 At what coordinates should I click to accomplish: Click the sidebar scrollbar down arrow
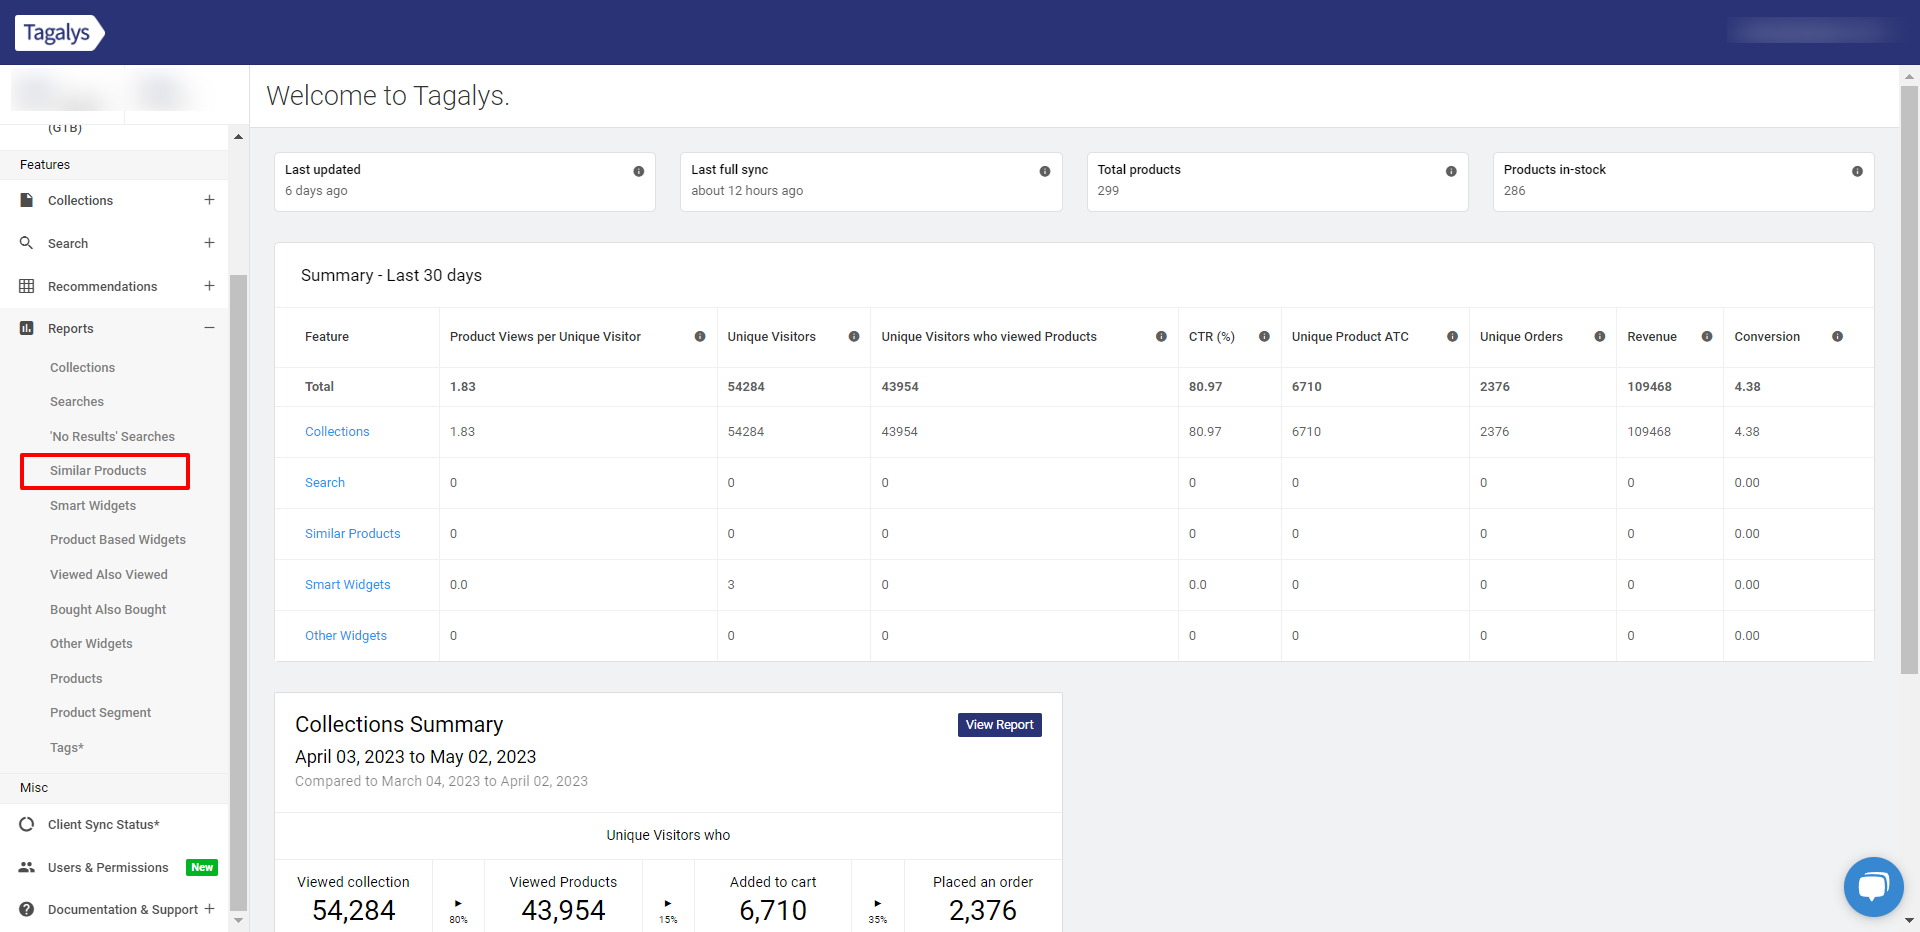click(238, 920)
